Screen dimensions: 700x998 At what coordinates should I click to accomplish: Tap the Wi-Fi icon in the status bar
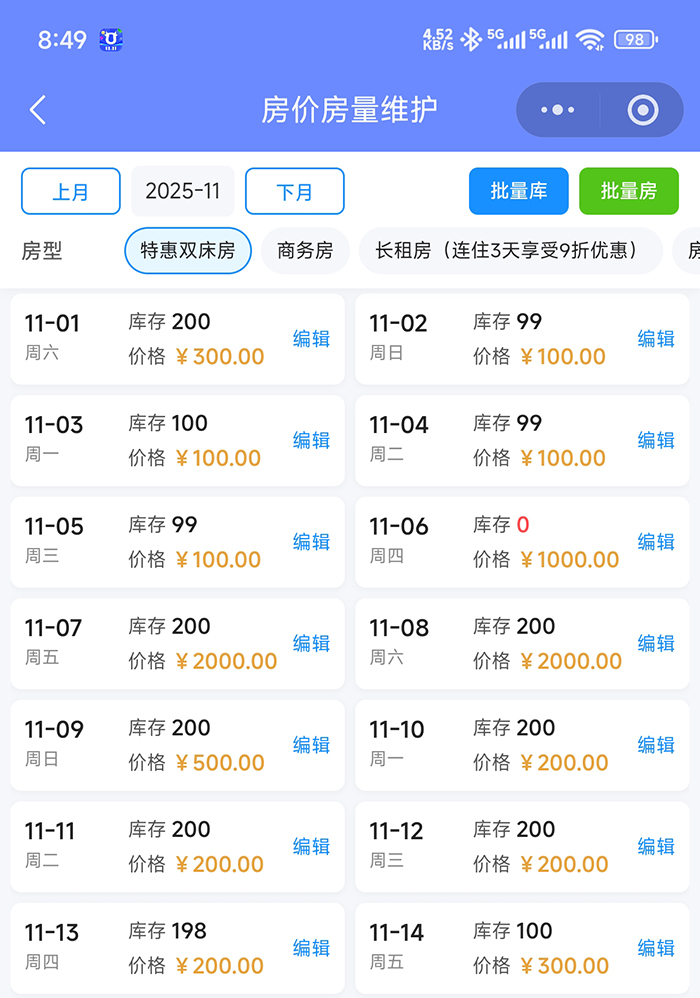click(592, 38)
